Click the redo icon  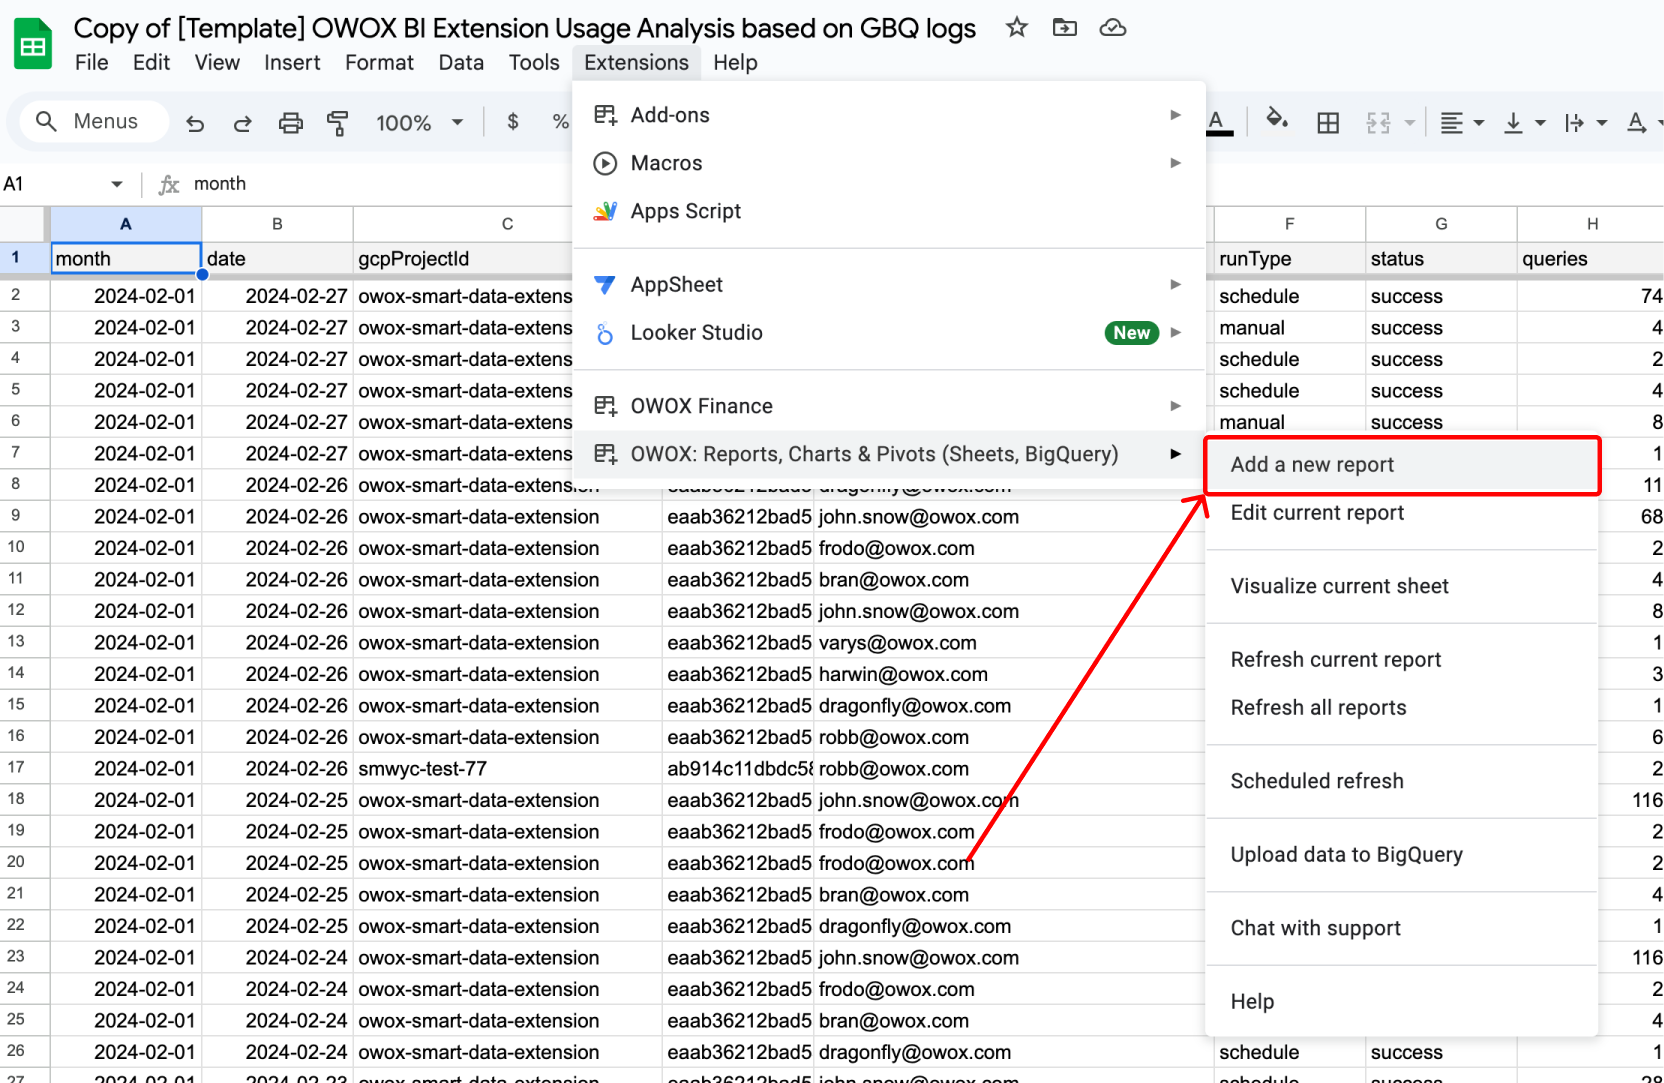pyautogui.click(x=242, y=123)
